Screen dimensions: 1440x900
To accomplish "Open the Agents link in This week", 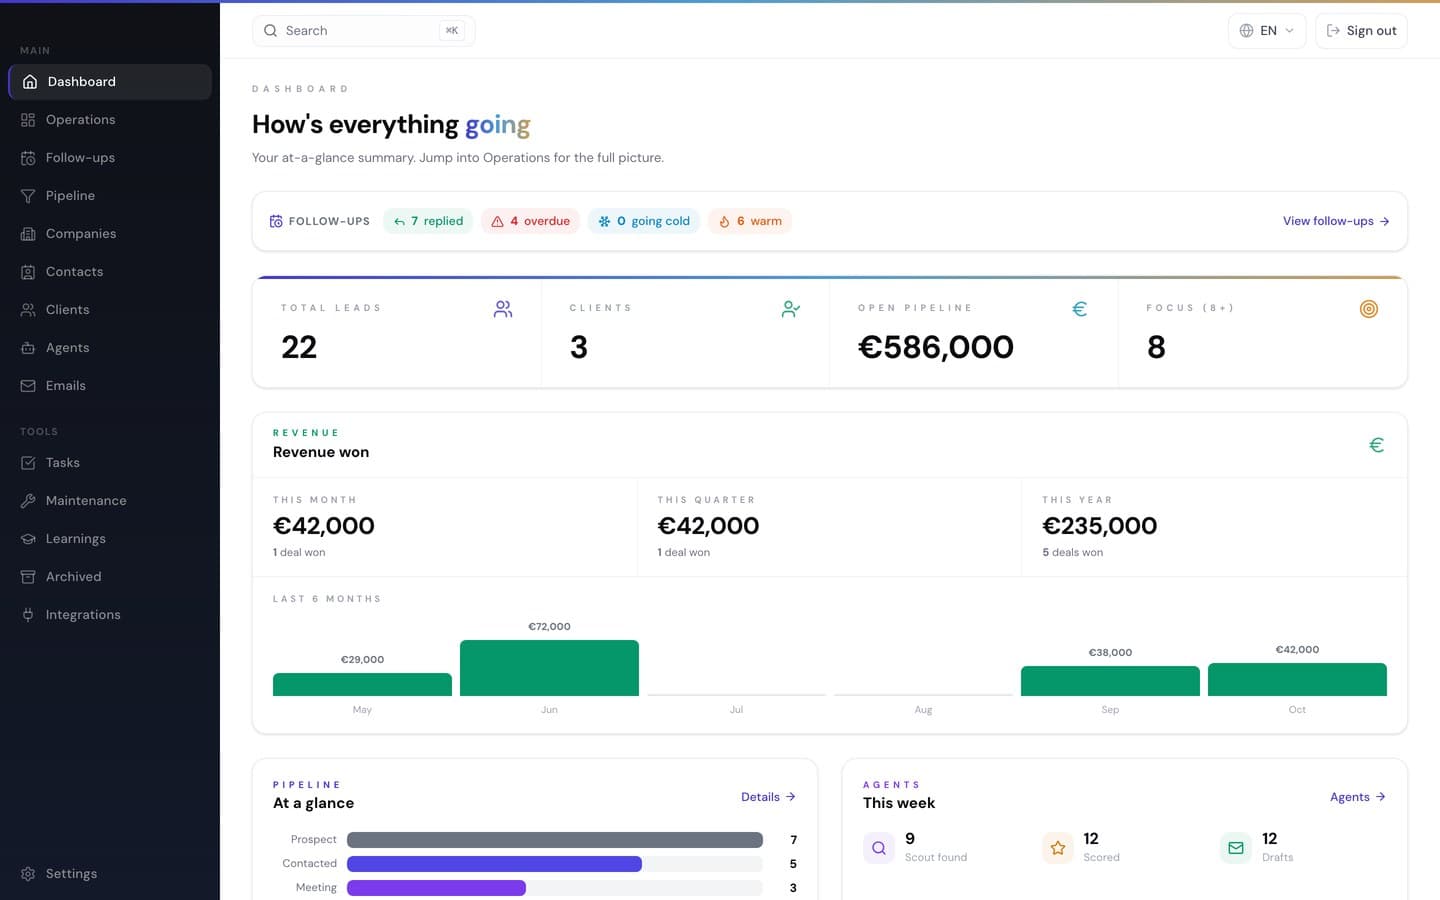I will pos(1358,797).
